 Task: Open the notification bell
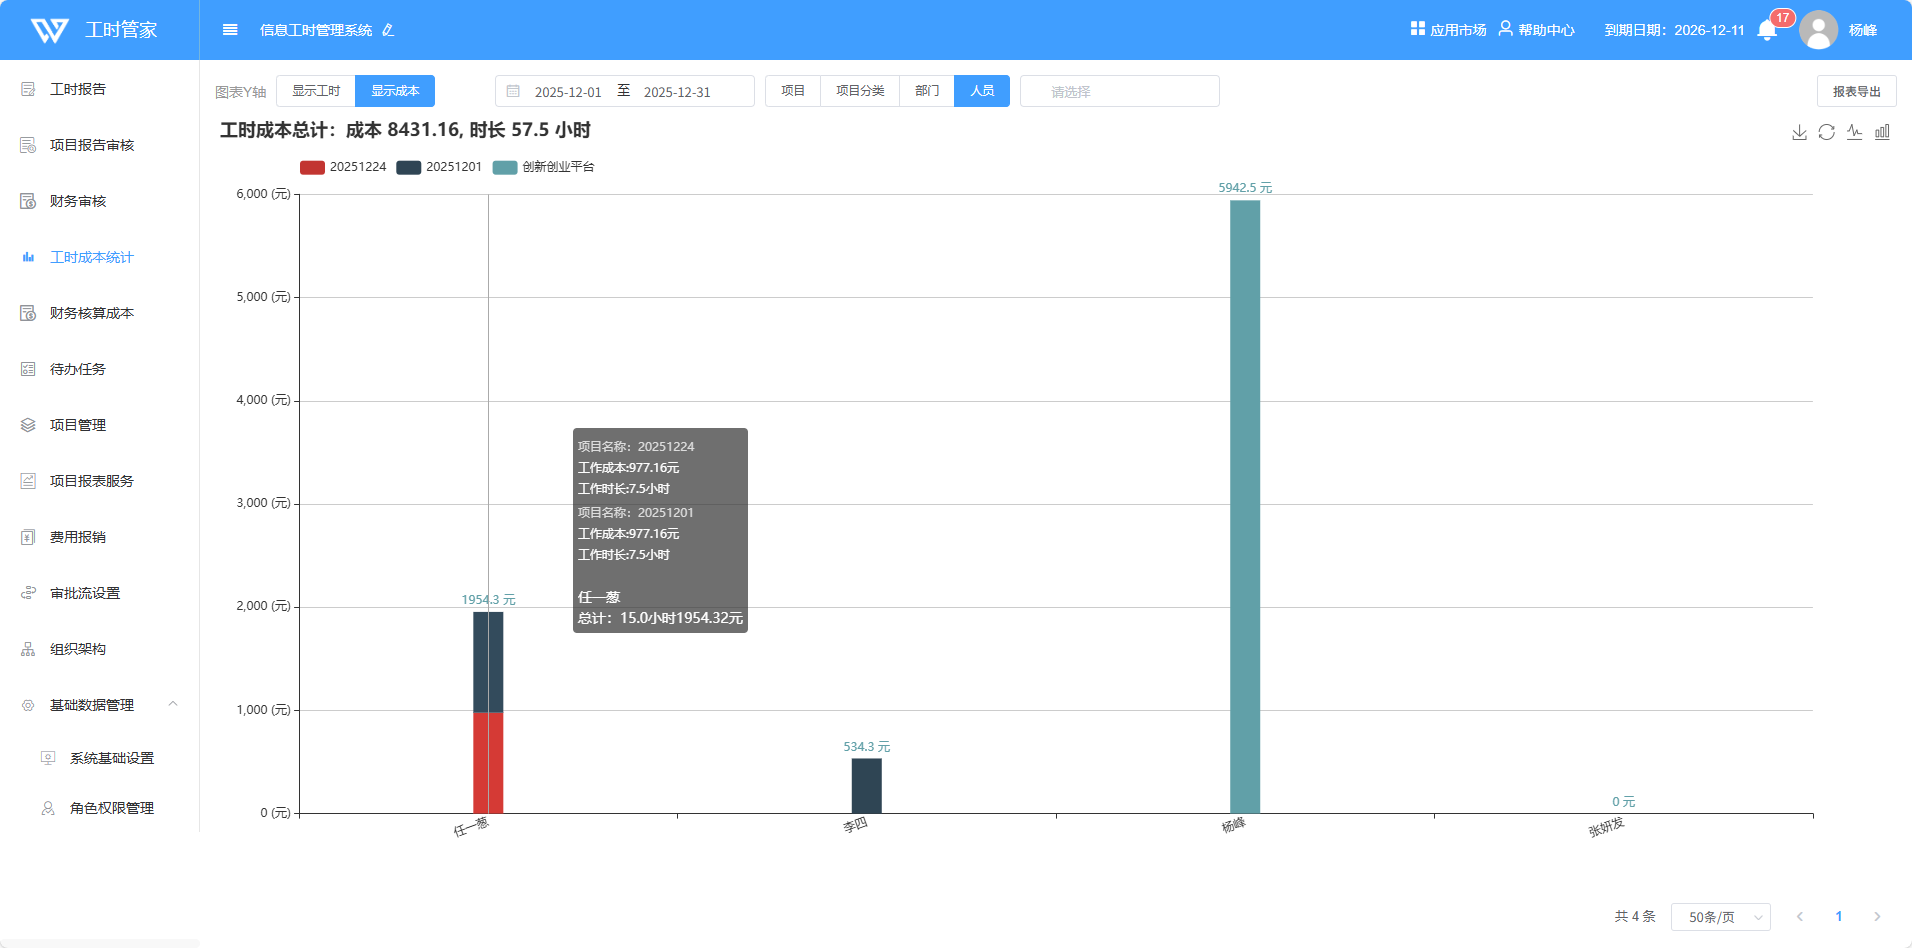pos(1767,30)
